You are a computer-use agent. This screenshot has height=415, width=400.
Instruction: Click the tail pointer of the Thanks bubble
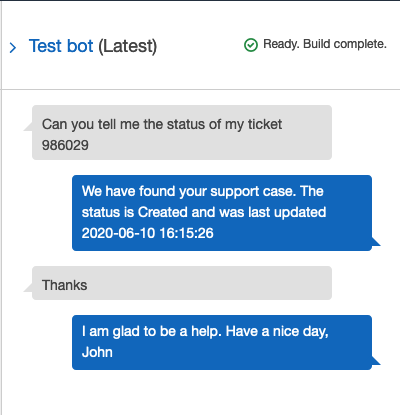click(28, 287)
